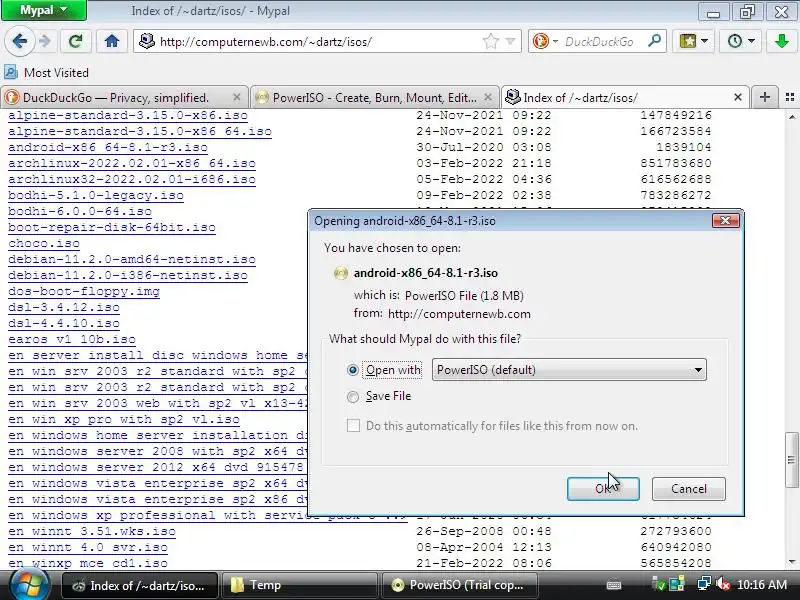Click the Forward arrow button
800x600 pixels.
[x=45, y=41]
